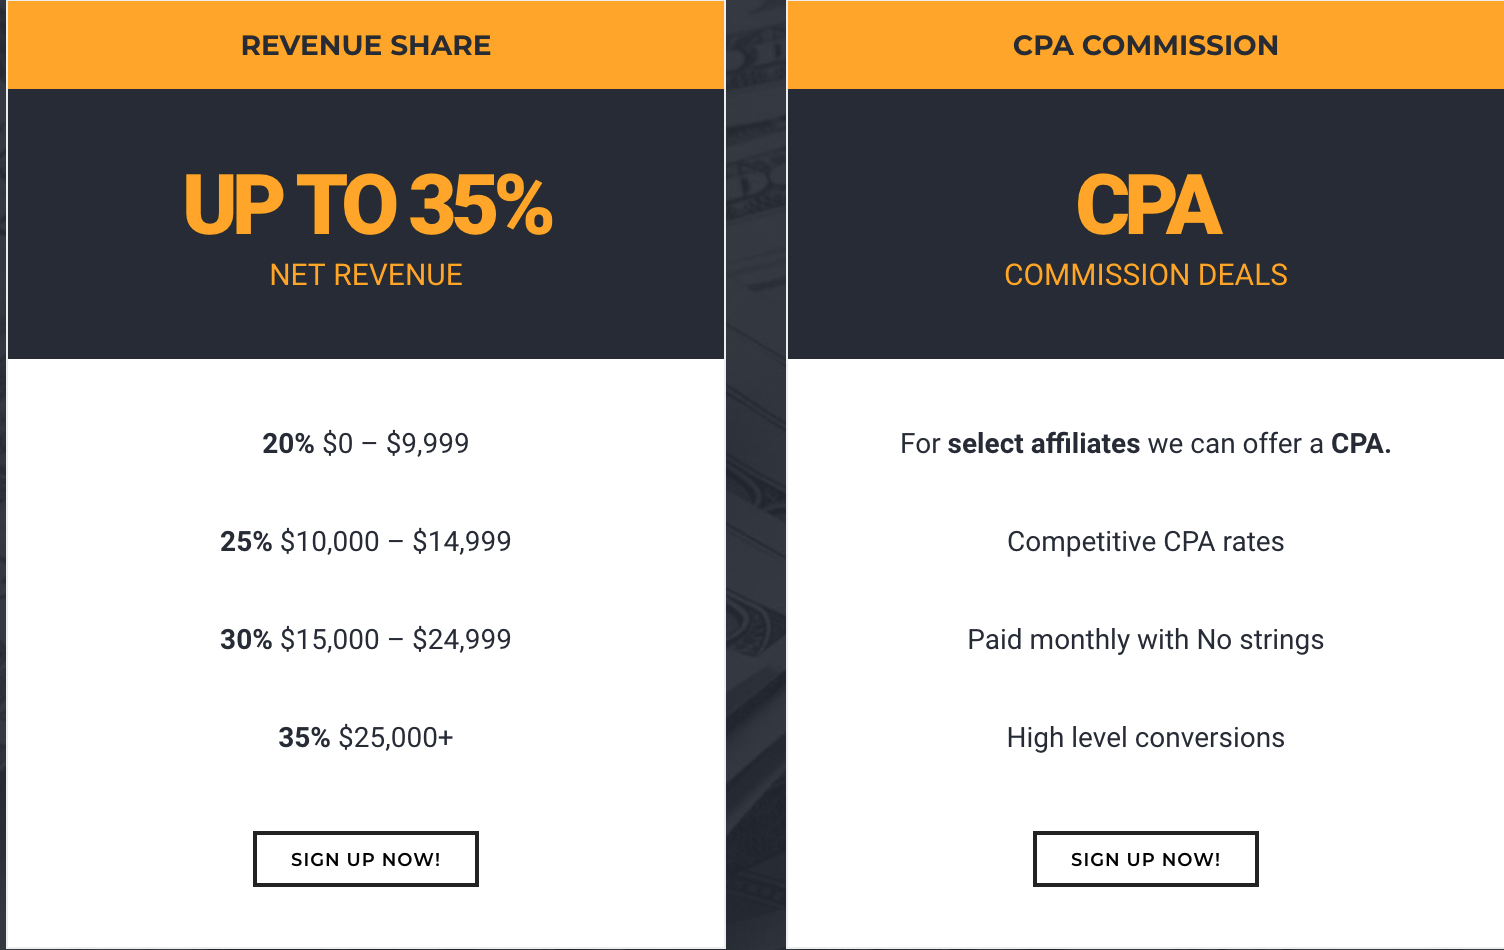
Task: Select the Revenue Share header
Action: coord(366,45)
